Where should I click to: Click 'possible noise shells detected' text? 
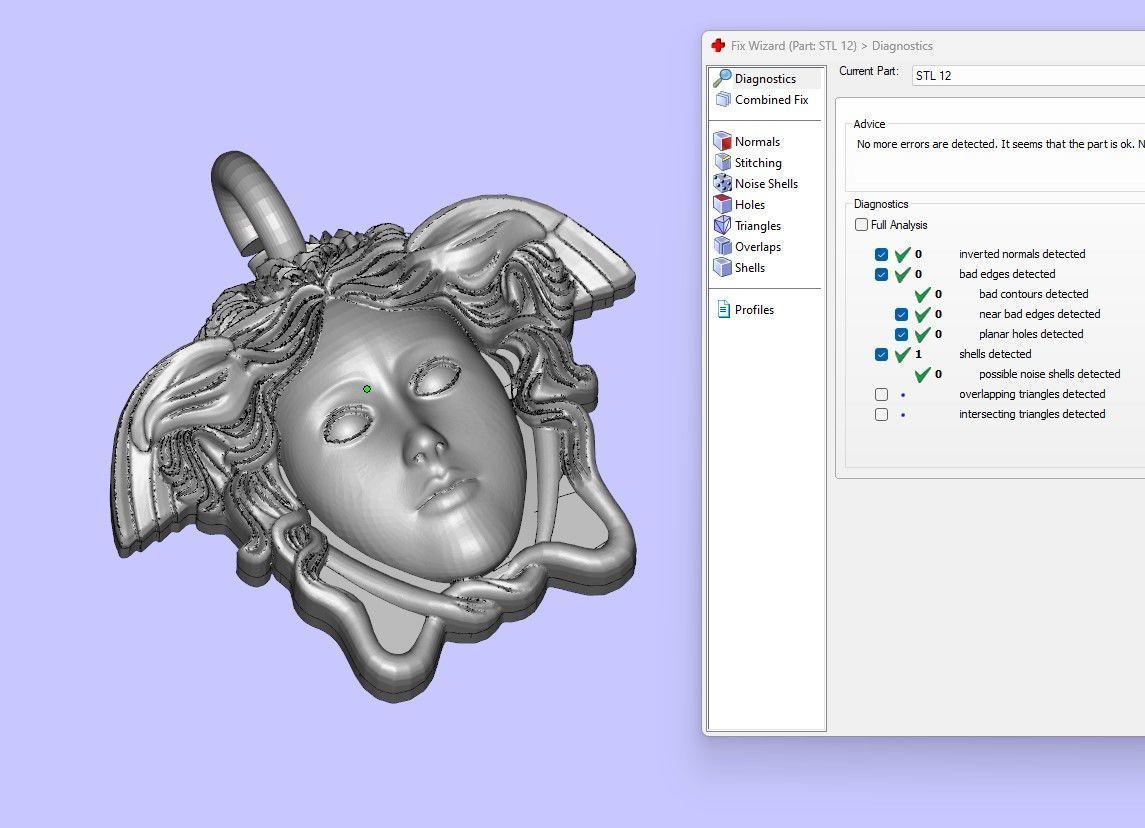point(1049,374)
